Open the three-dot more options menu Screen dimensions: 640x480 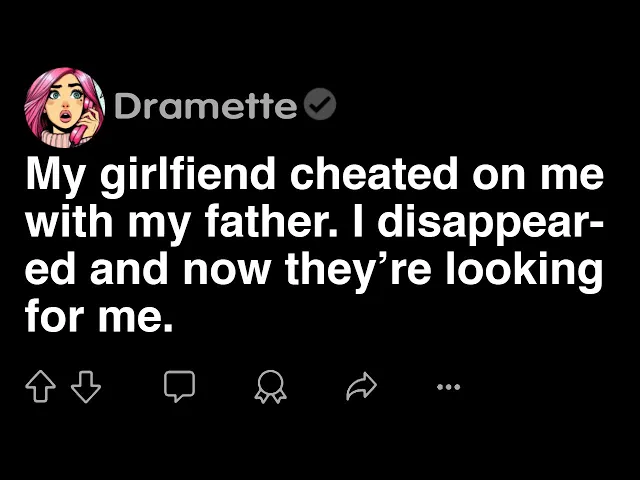(x=449, y=387)
